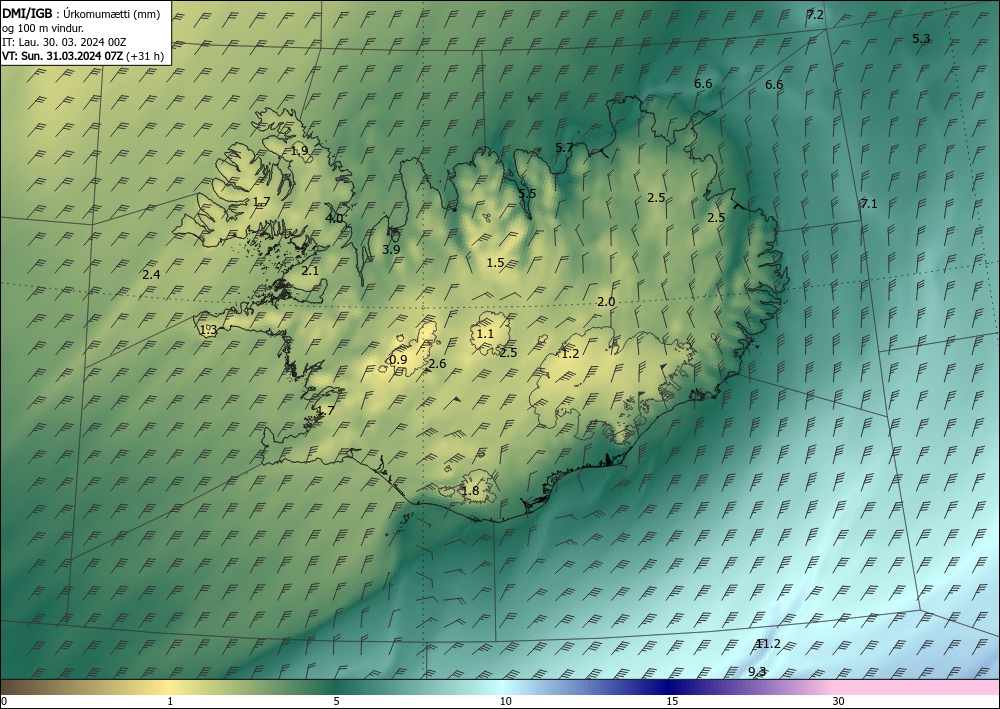
Task: Click the 0.9 value on Langjökull glacier
Action: (x=398, y=360)
